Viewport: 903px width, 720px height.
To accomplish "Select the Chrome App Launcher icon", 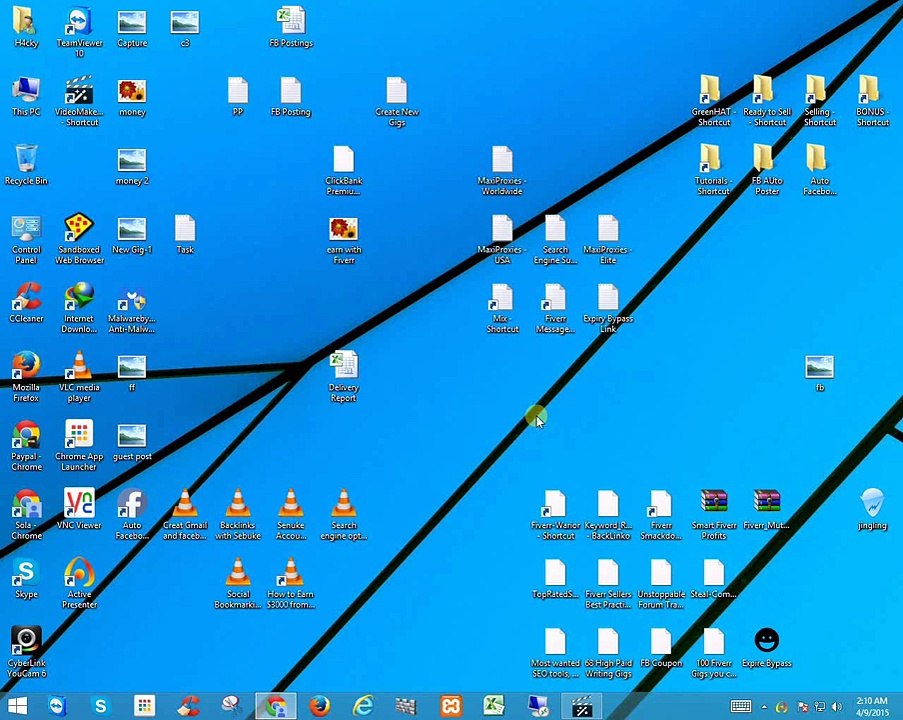I will pos(79,445).
